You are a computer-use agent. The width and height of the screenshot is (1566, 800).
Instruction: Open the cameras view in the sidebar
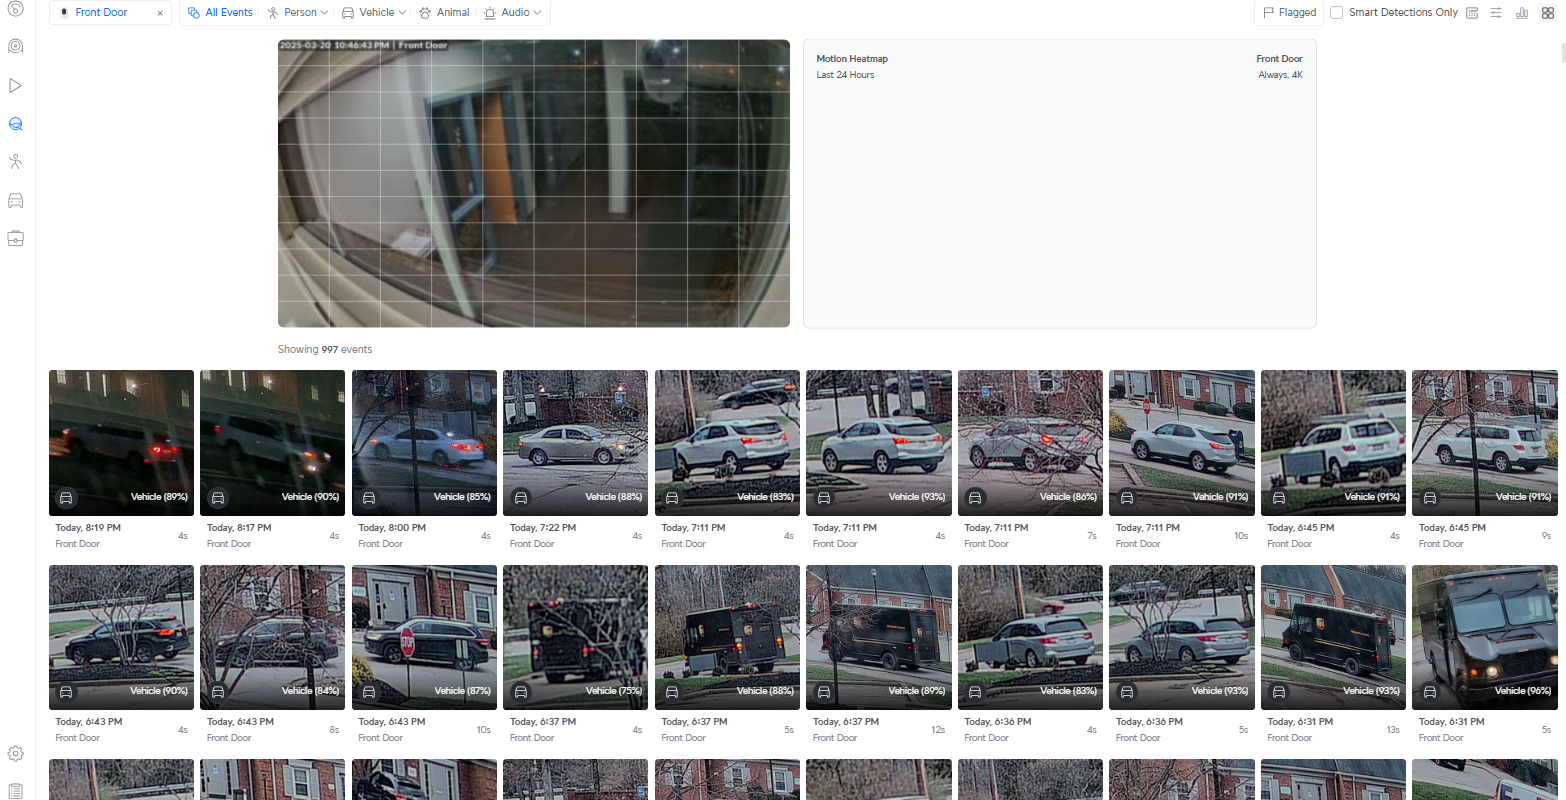[x=15, y=46]
